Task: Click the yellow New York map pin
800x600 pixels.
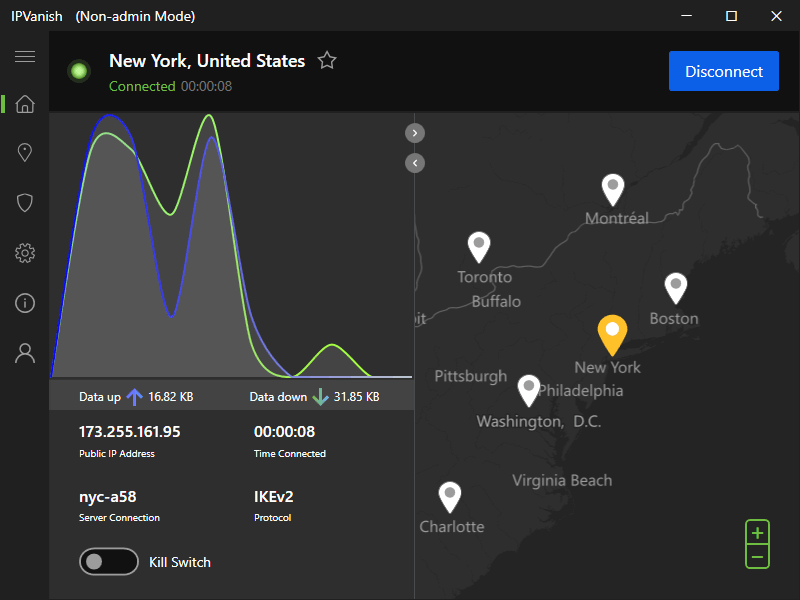Action: point(612,333)
